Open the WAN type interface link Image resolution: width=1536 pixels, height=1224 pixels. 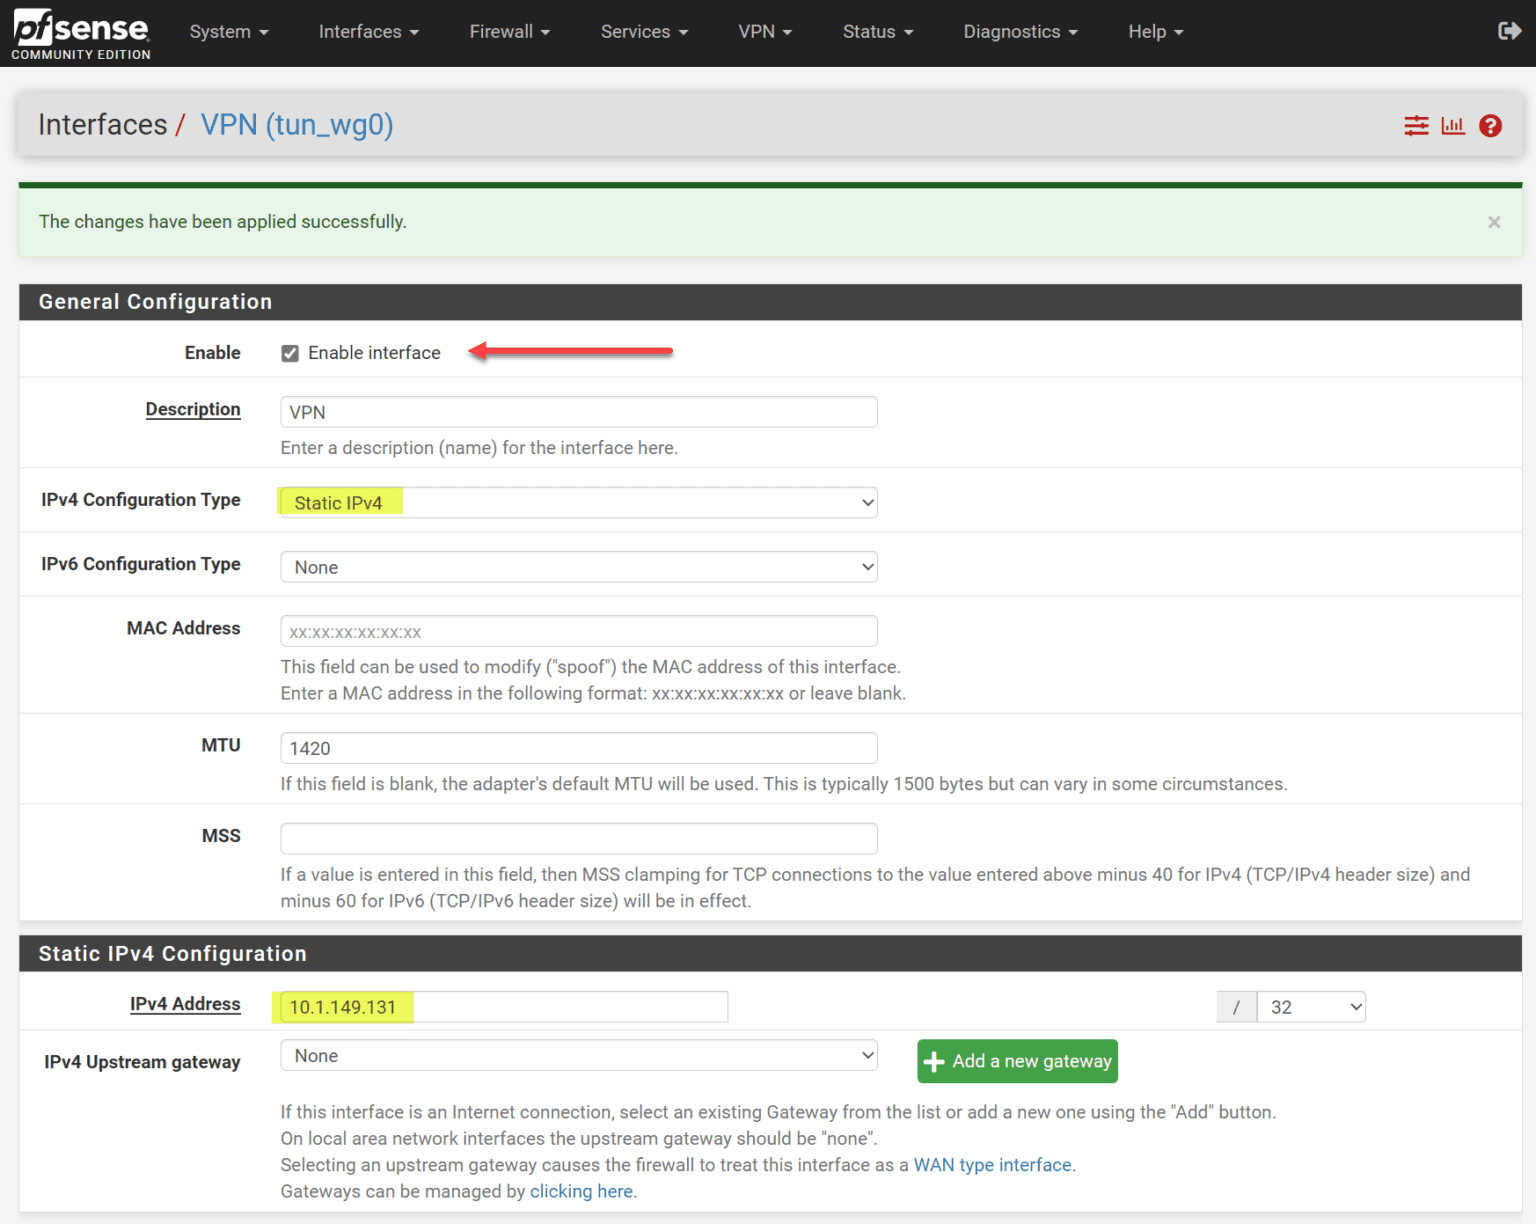992,1164
